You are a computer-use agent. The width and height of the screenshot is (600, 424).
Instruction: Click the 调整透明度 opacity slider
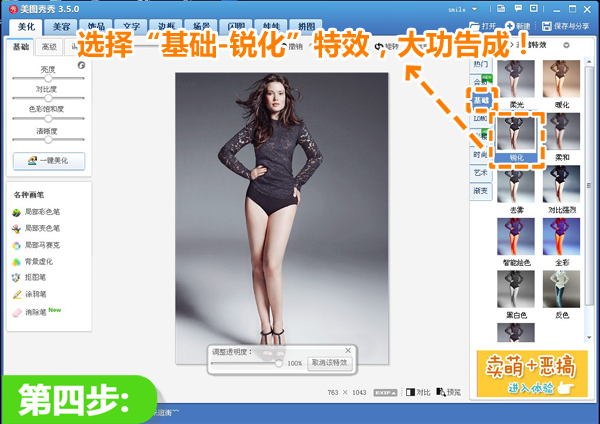(247, 363)
